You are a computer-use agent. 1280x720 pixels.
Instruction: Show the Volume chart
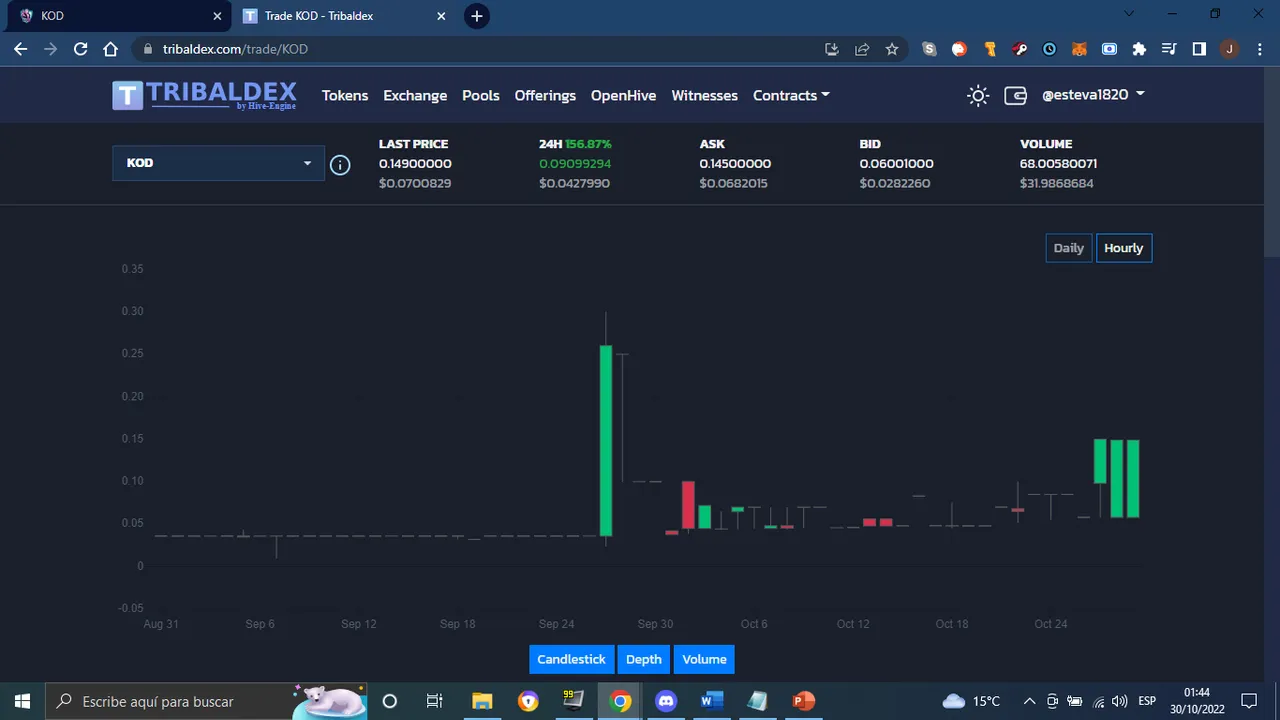tap(704, 659)
